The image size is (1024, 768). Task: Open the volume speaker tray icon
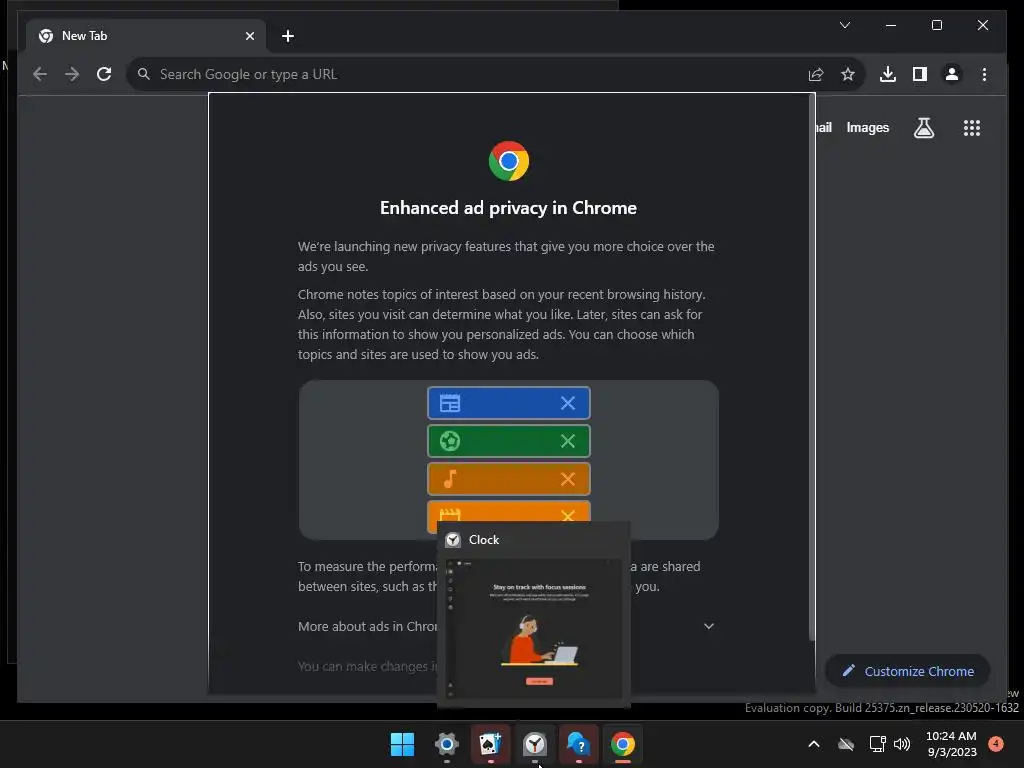coord(902,744)
